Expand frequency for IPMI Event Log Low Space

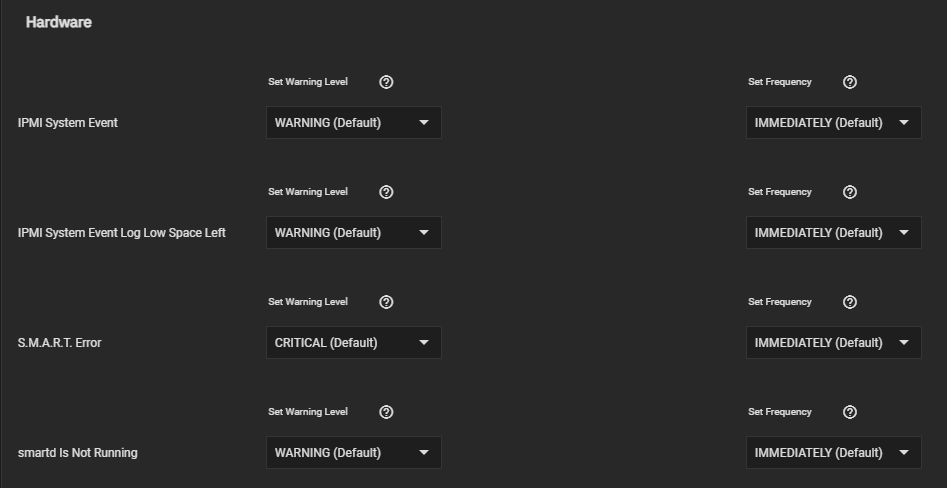click(833, 233)
